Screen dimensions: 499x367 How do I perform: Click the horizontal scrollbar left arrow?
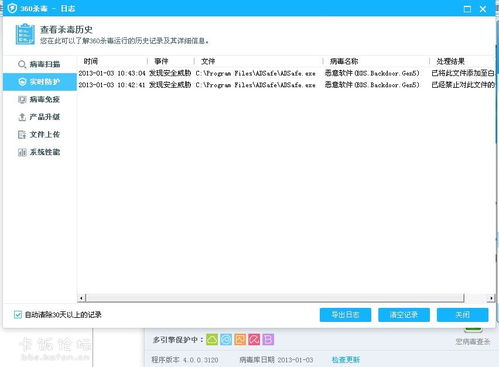pos(82,298)
